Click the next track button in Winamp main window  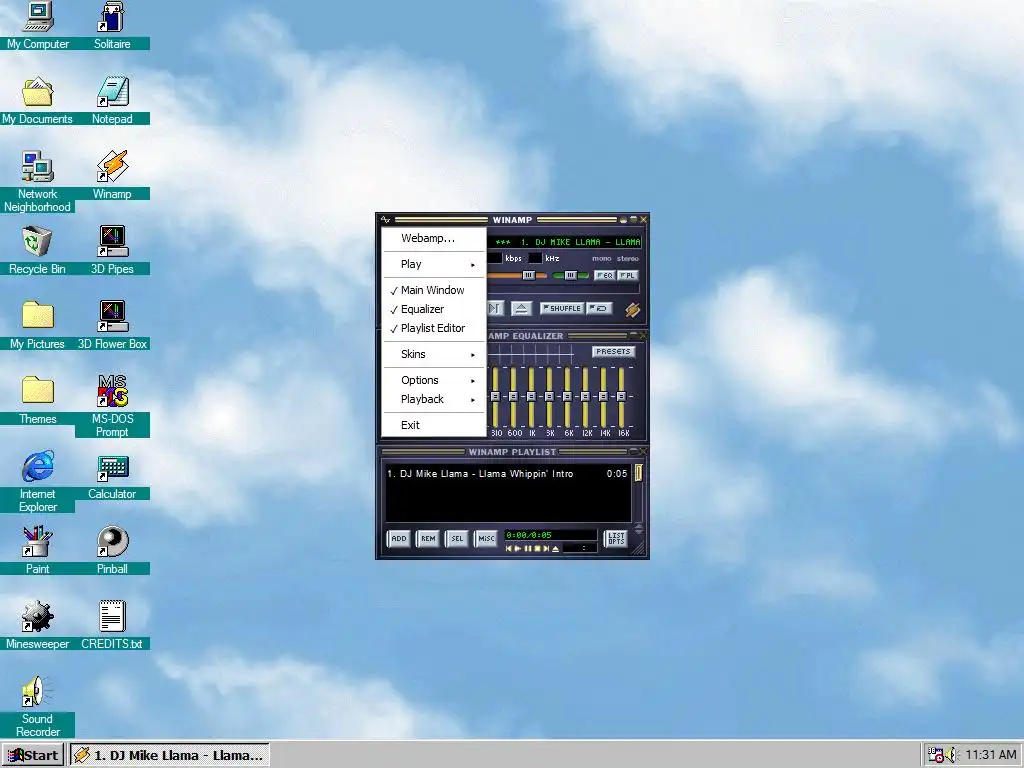[x=496, y=308]
